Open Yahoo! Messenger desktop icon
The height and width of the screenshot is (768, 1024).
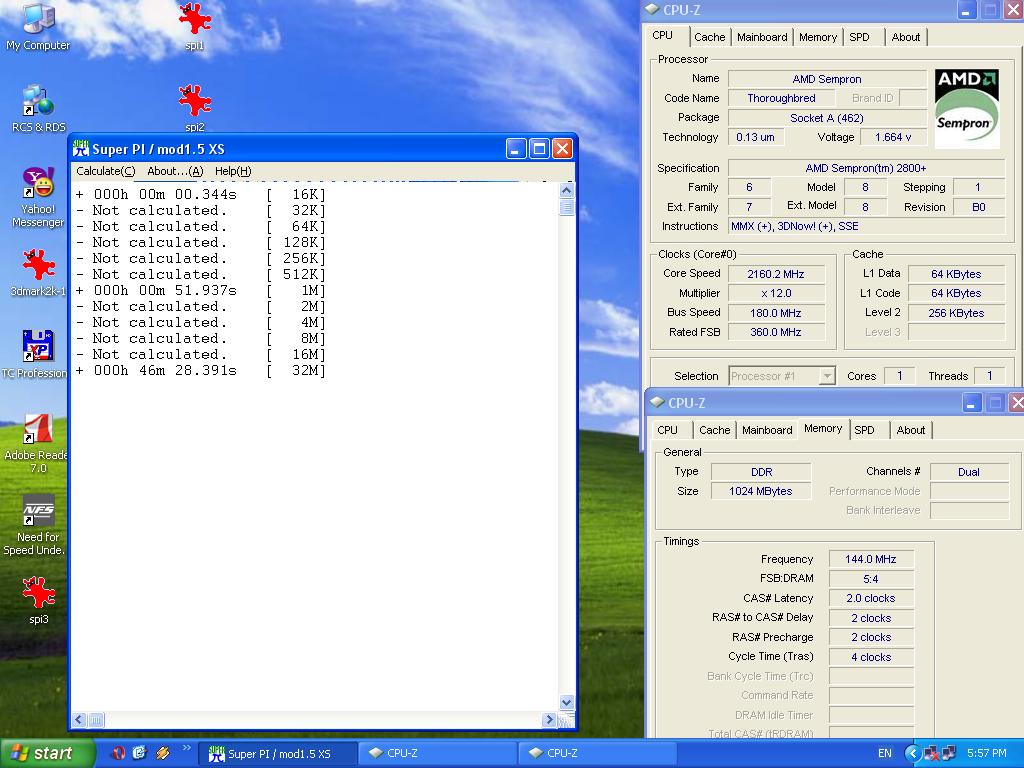point(38,197)
